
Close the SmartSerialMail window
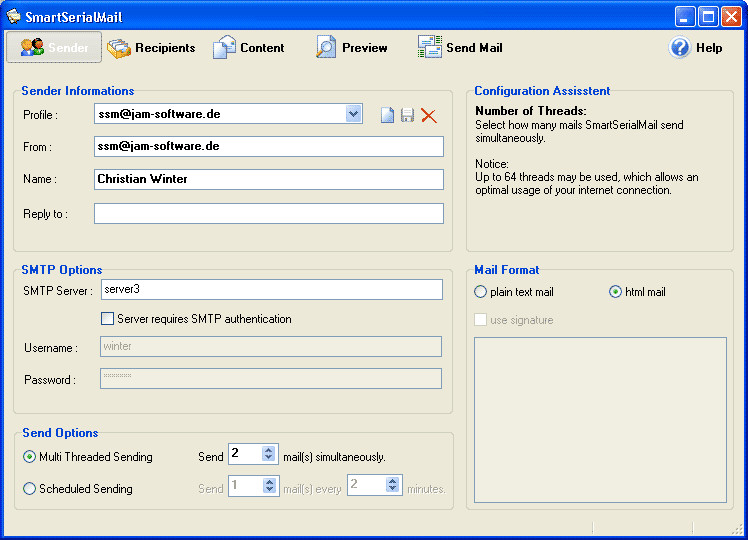coord(731,17)
